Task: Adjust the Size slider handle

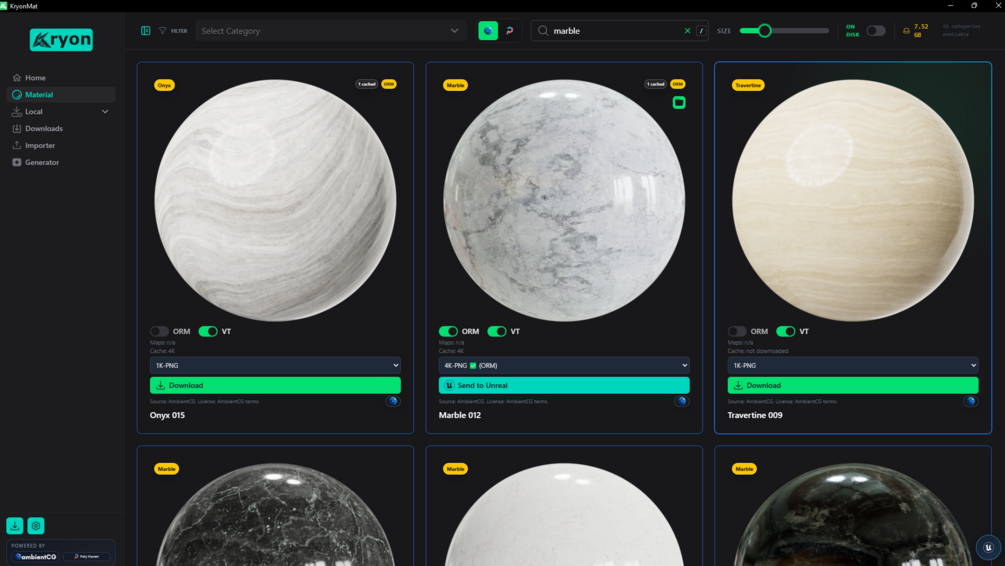Action: pos(764,31)
